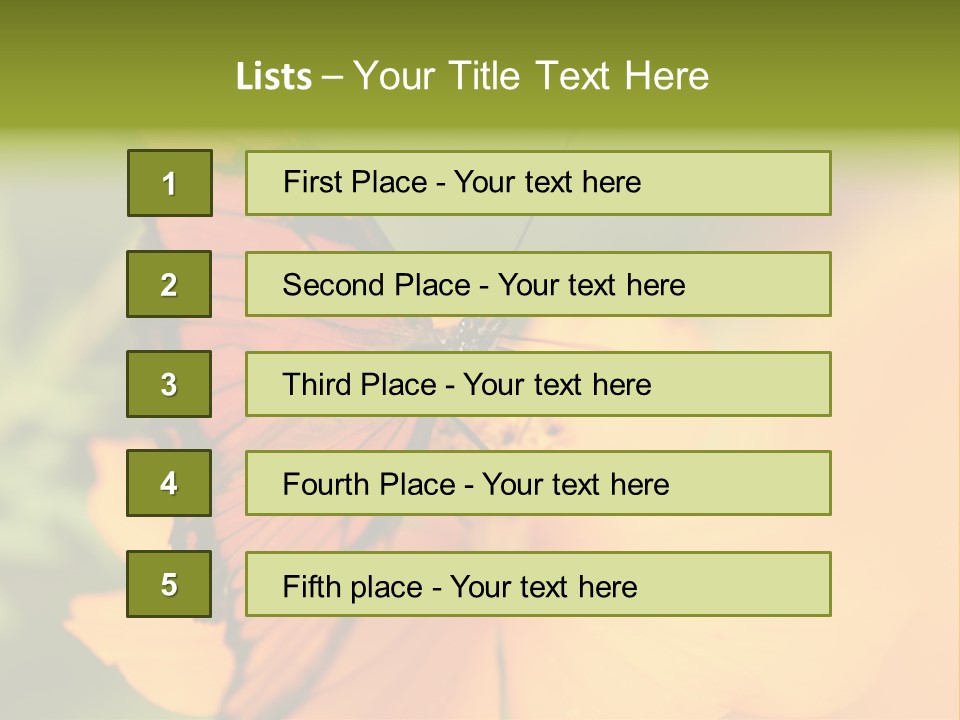Click 'Your text here' in Second Place row
Viewport: 960px width, 720px height.
pyautogui.click(x=592, y=285)
